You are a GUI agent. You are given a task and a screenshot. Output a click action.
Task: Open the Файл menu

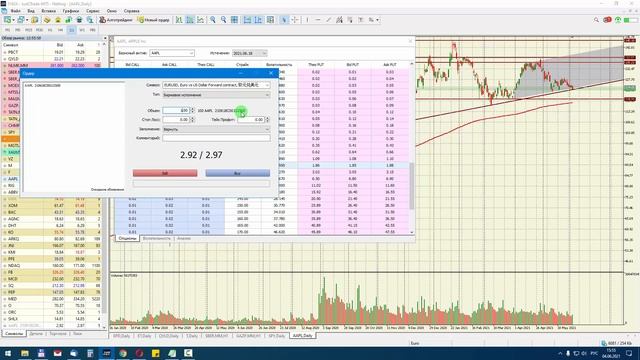click(x=16, y=11)
